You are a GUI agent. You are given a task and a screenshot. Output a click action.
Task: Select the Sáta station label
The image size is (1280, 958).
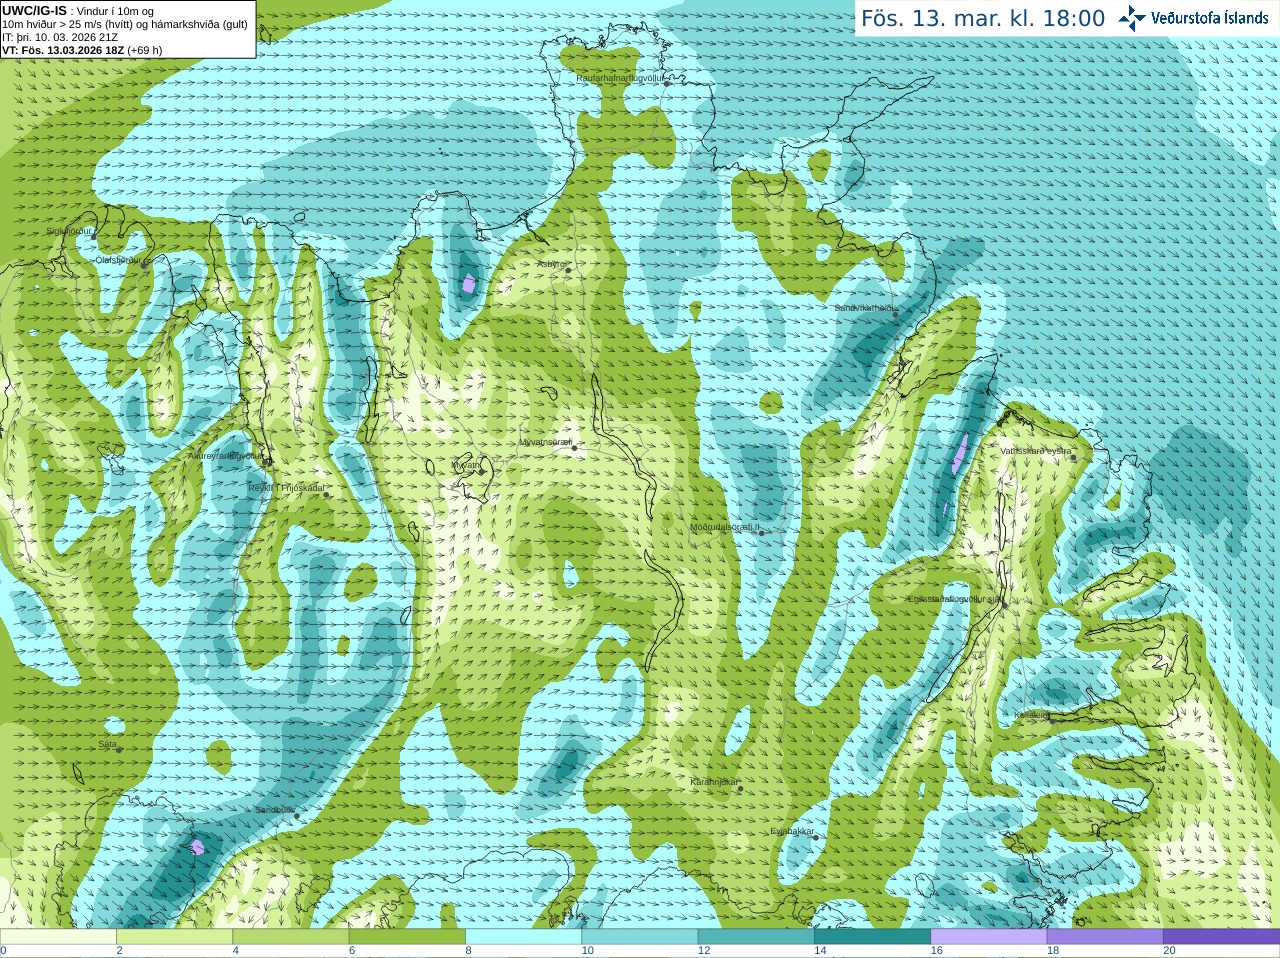pyautogui.click(x=108, y=745)
